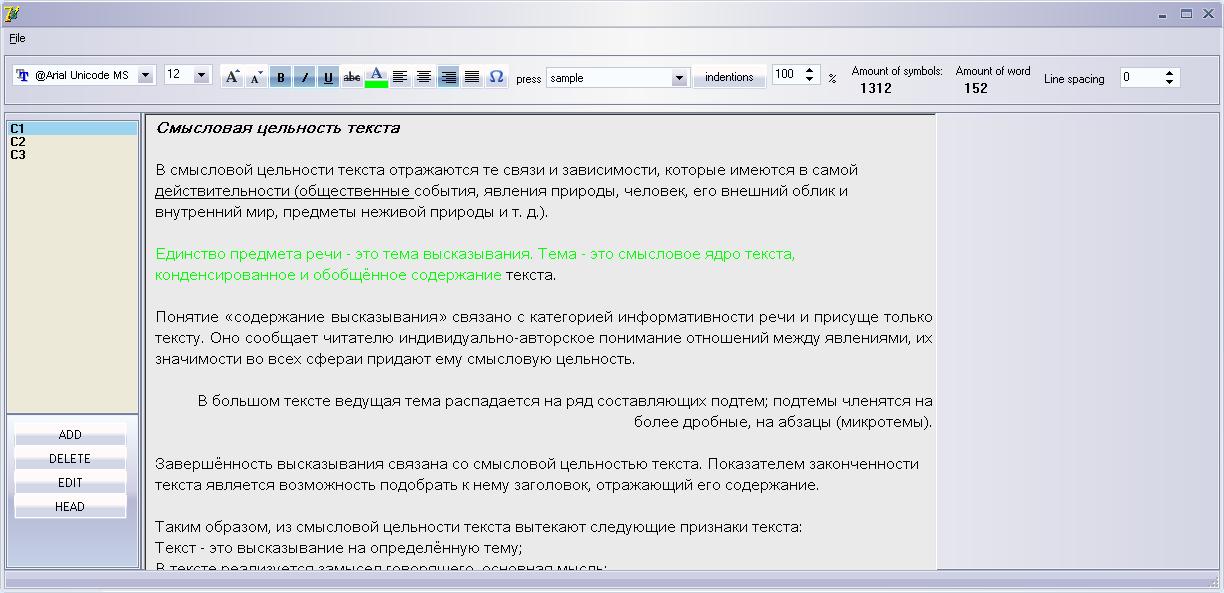This screenshot has width=1224, height=593.
Task: Open the font color tool
Action: (x=376, y=75)
